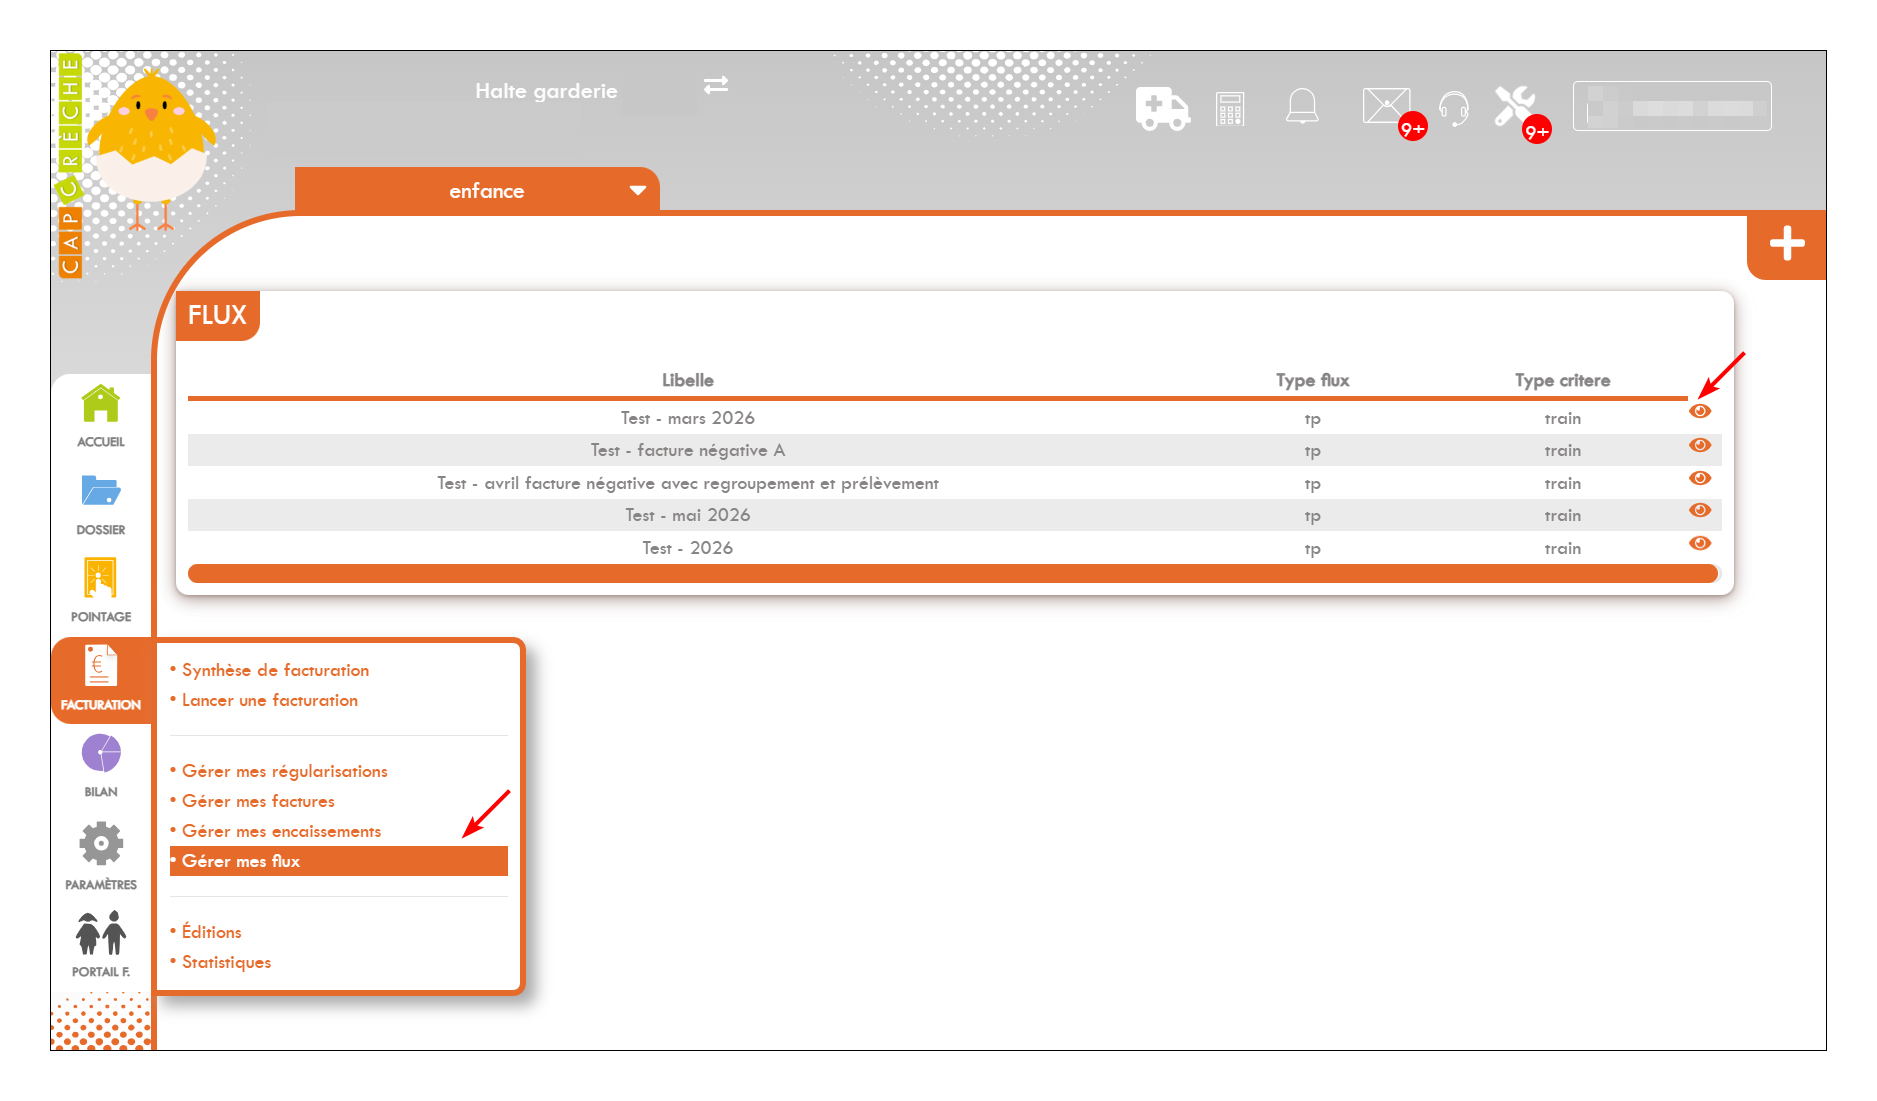View the 'Test - mars 2026' flux eye icon
Screen dimensions: 1877x1101
1700,411
